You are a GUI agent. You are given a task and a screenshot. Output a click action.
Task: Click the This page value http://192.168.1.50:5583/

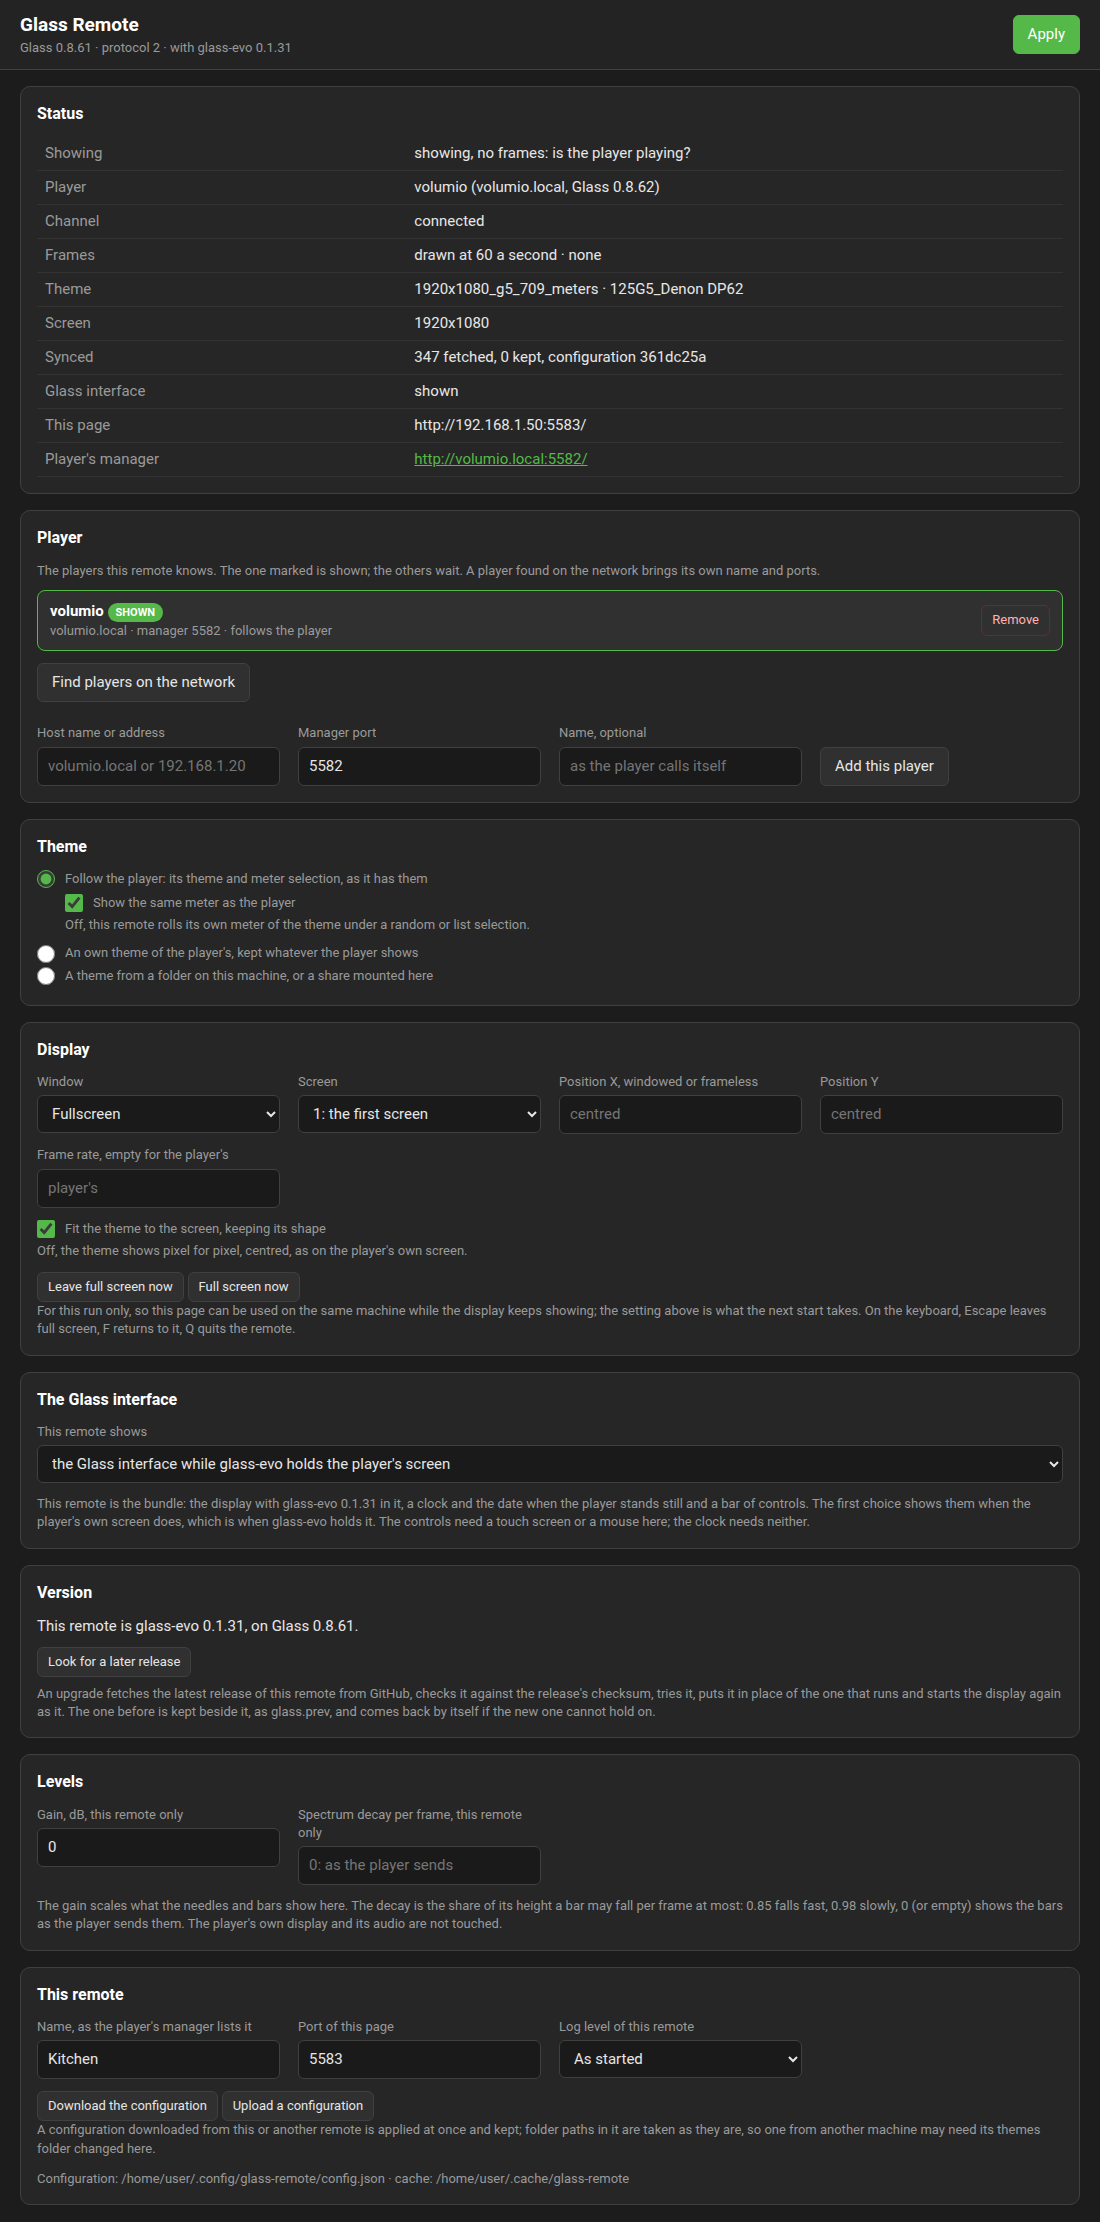pyautogui.click(x=500, y=425)
